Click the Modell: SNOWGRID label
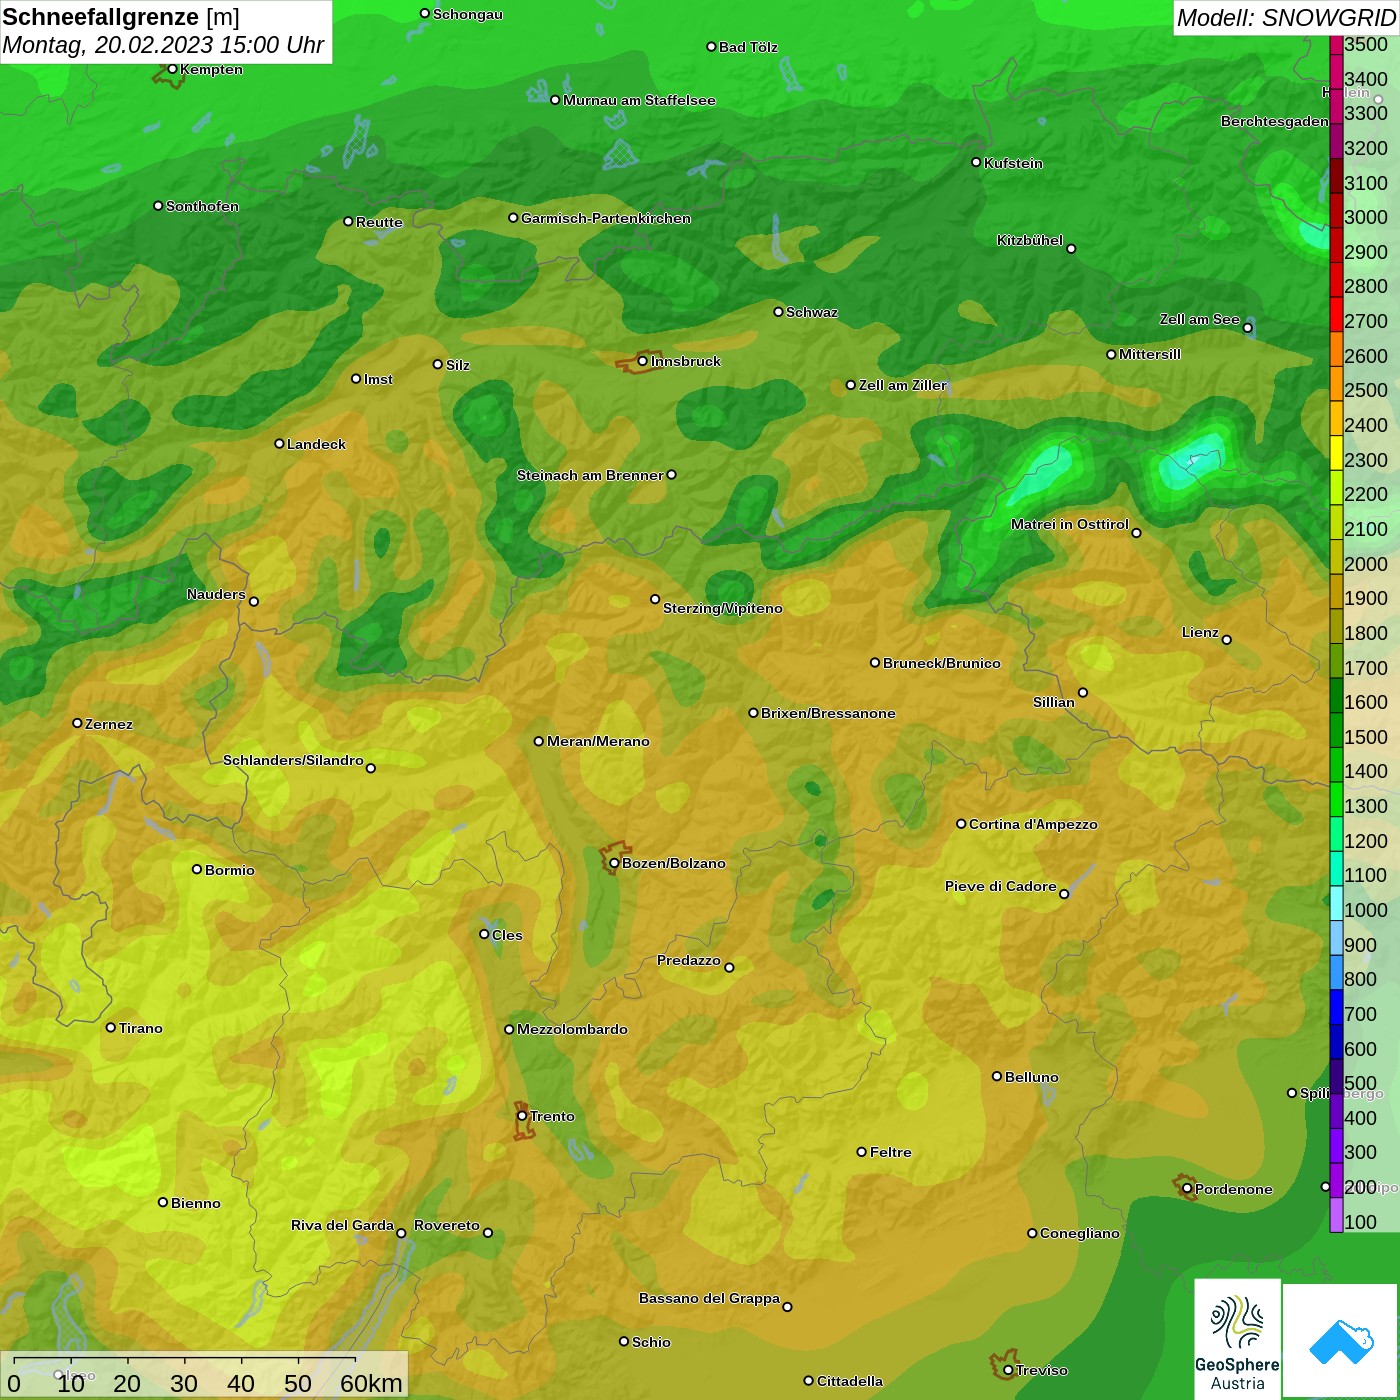 click(1286, 17)
